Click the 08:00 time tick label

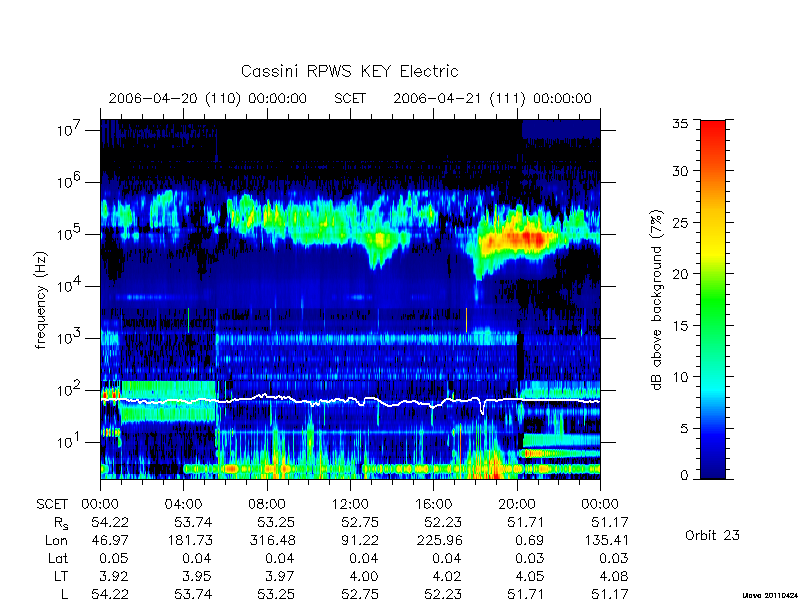click(267, 504)
